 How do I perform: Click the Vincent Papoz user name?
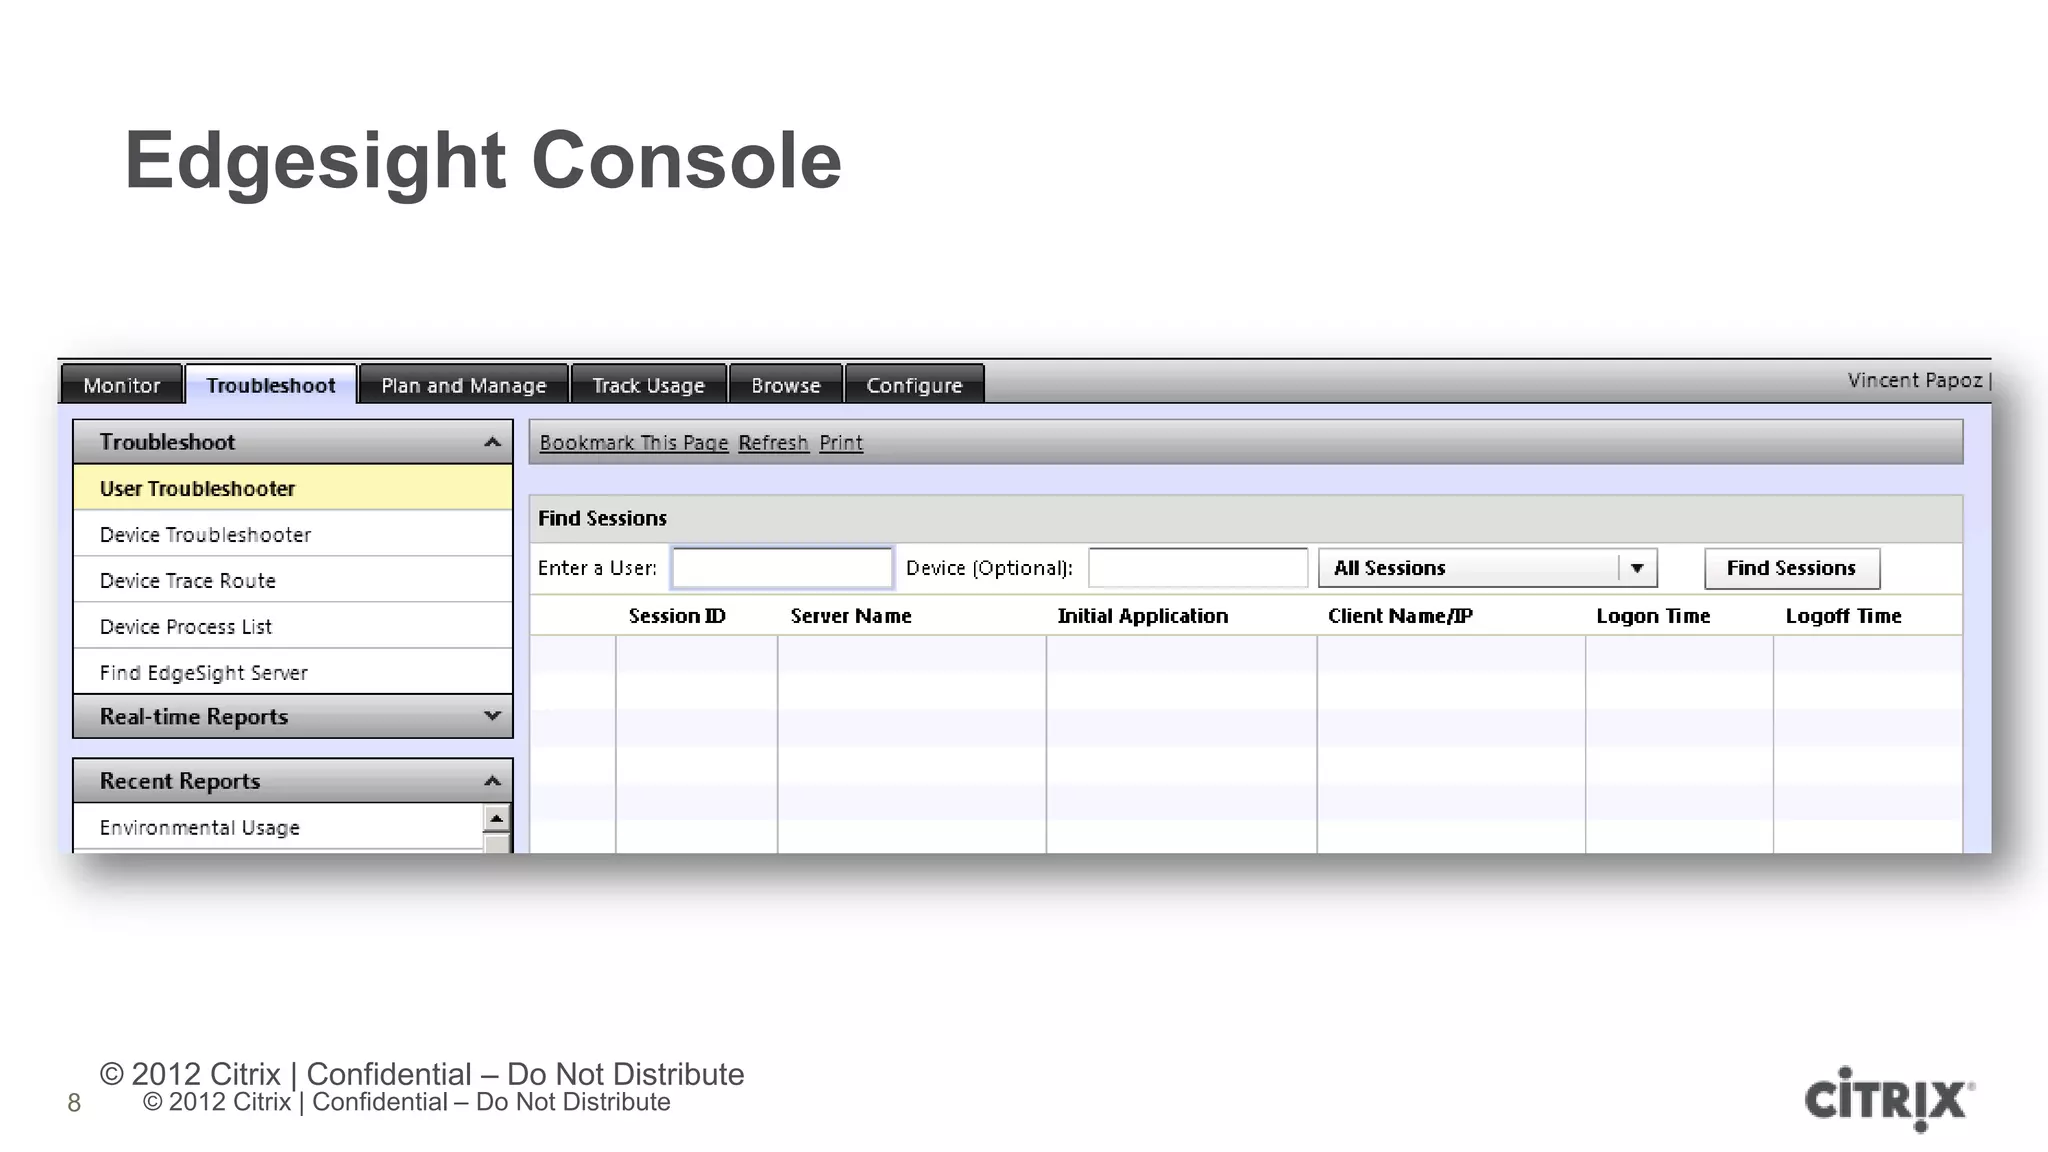click(1915, 380)
